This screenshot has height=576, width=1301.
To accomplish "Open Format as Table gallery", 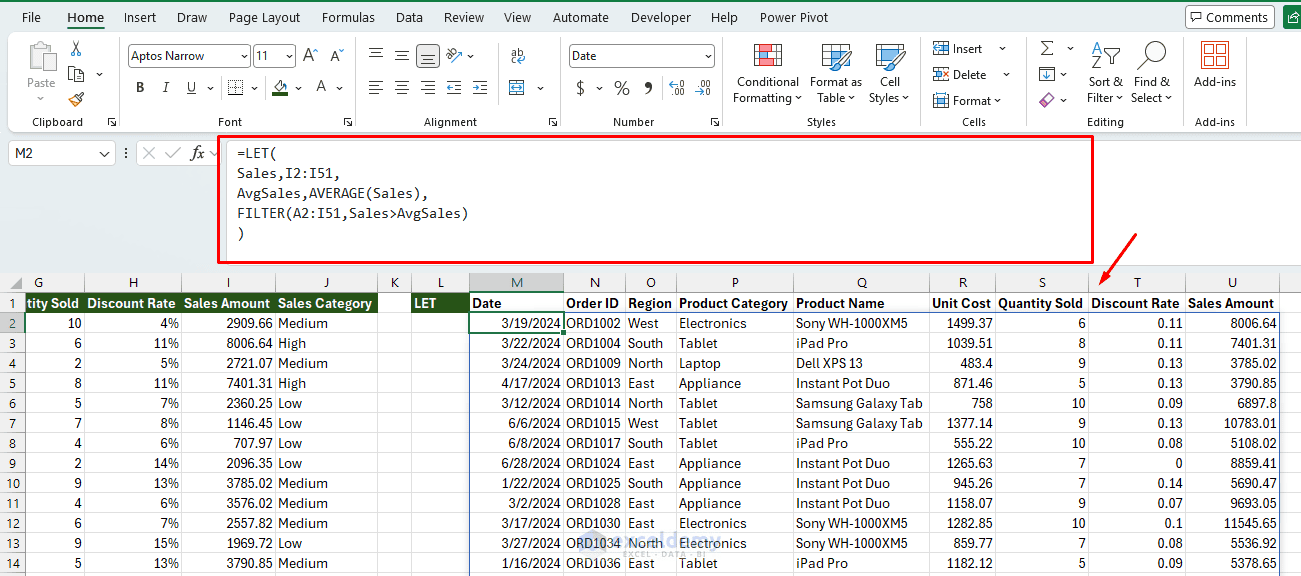I will pos(836,74).
